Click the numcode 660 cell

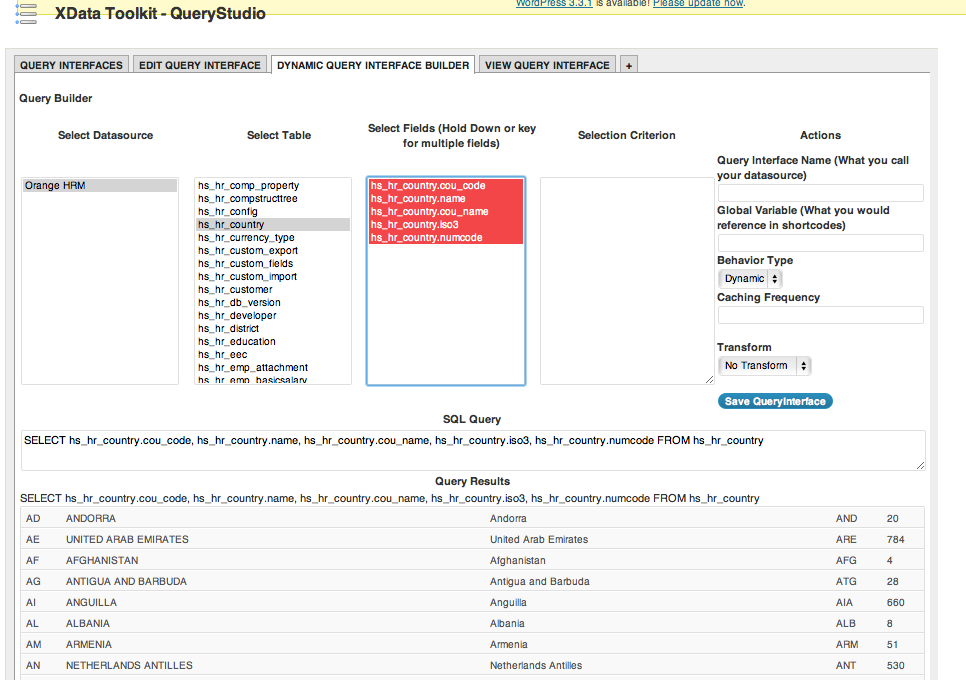(895, 602)
